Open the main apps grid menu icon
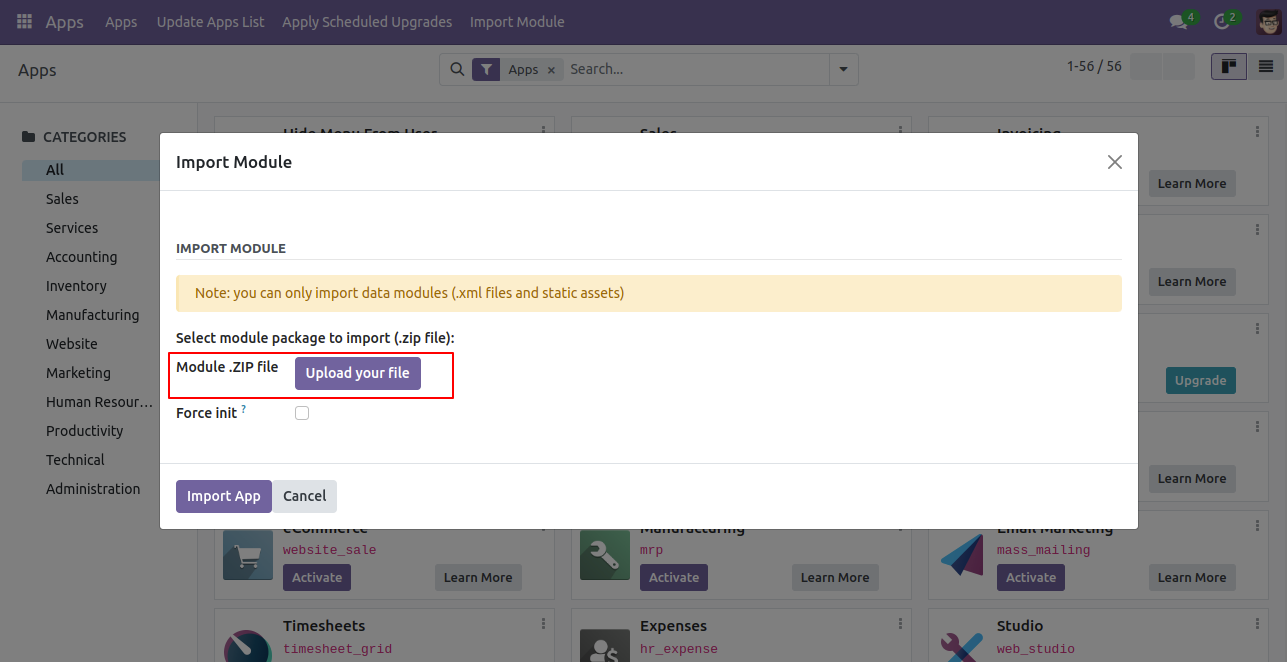The width and height of the screenshot is (1287, 662). coord(24,21)
